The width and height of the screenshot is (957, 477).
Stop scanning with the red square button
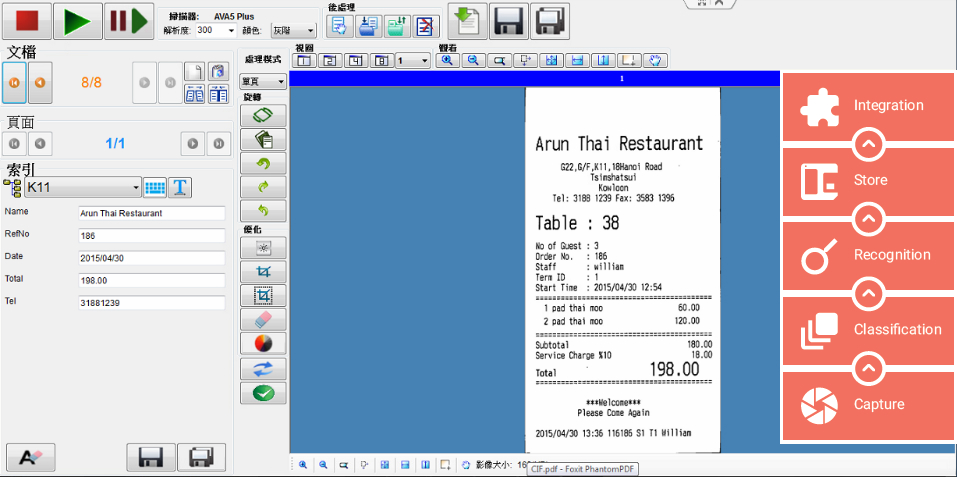26,21
